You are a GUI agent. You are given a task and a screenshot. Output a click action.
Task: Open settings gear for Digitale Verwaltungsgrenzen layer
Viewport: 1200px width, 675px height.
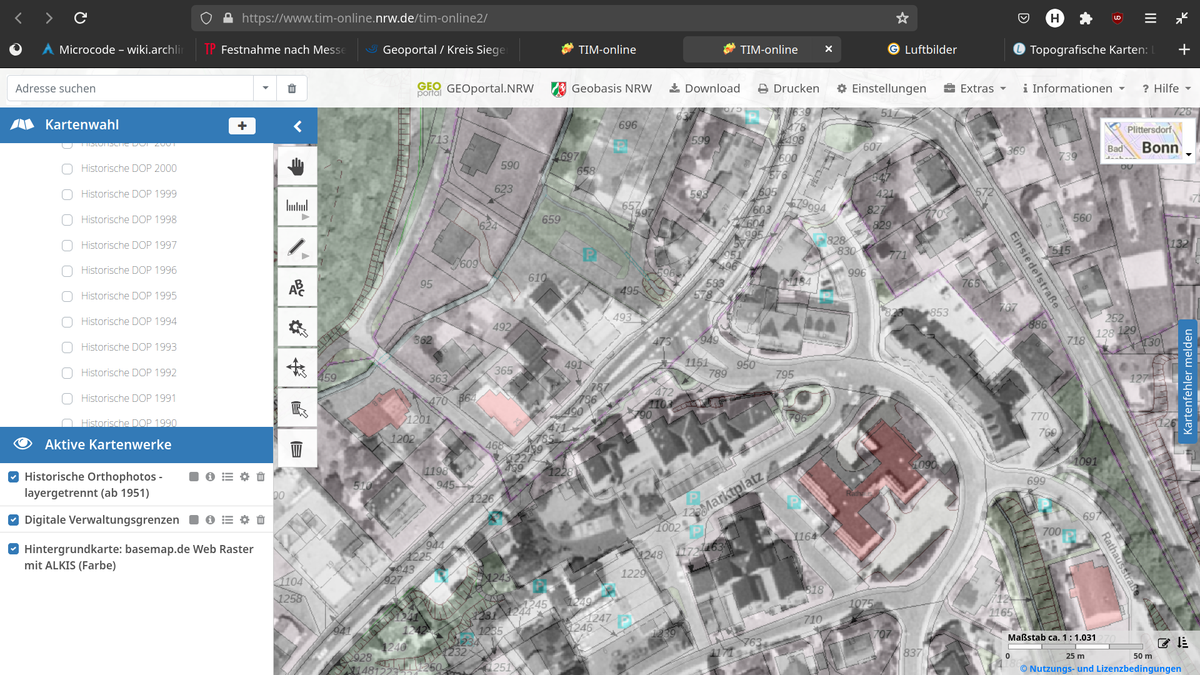244,520
